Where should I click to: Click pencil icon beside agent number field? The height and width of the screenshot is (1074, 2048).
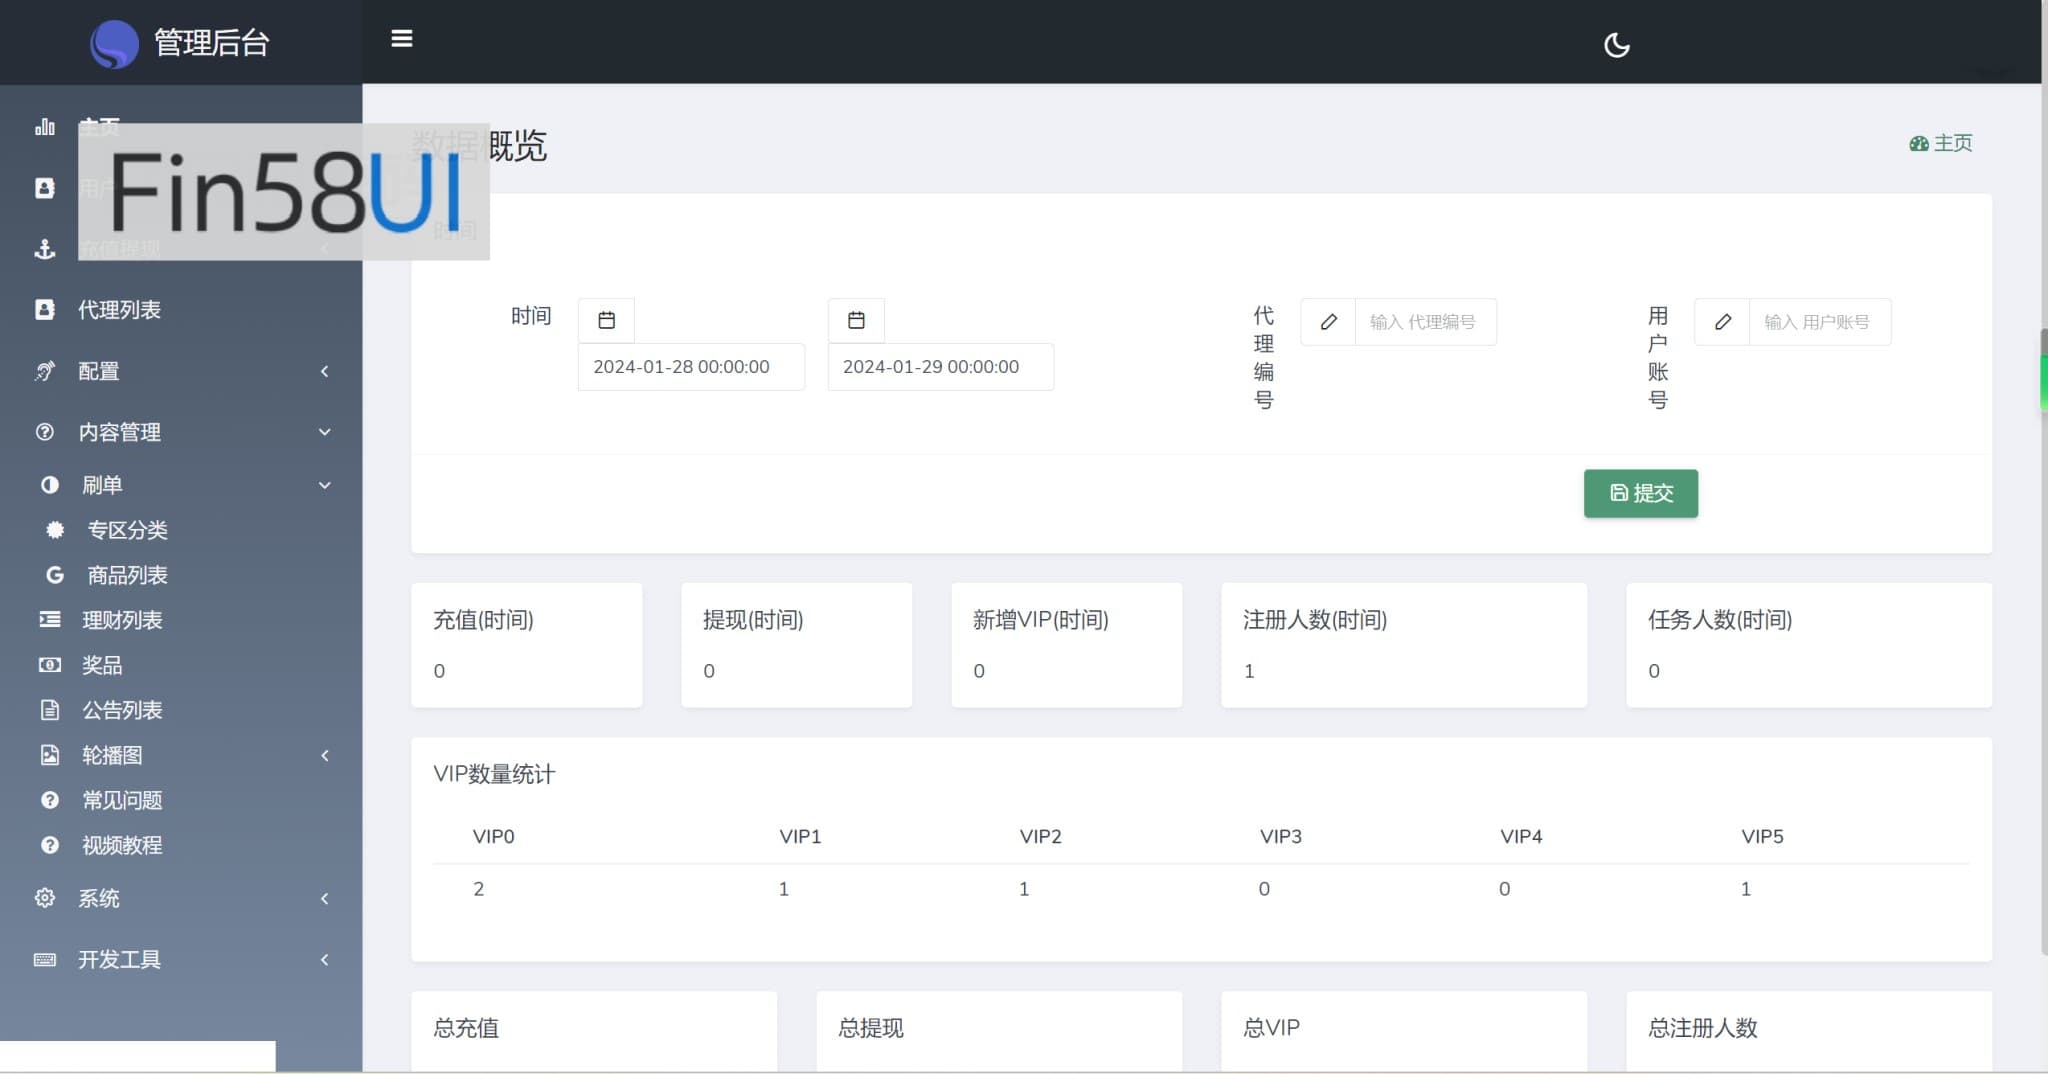click(1328, 322)
